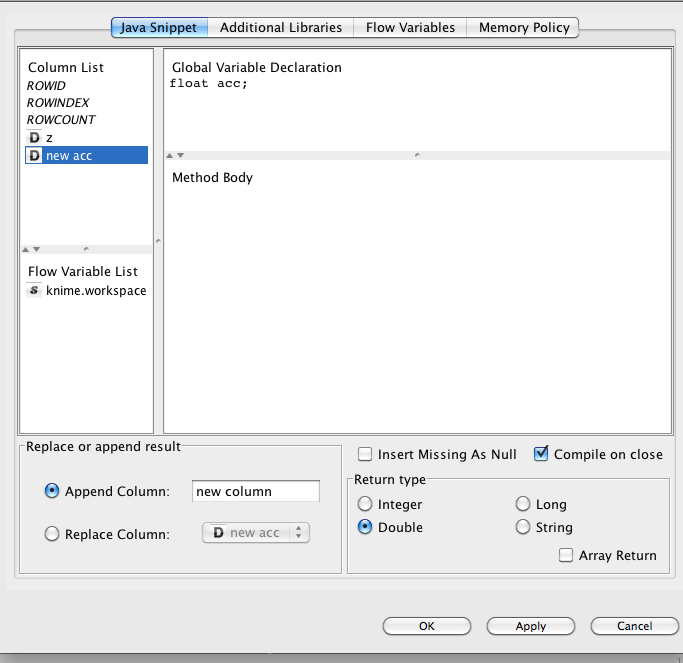Select ROWINDEX in the column list

(x=58, y=102)
